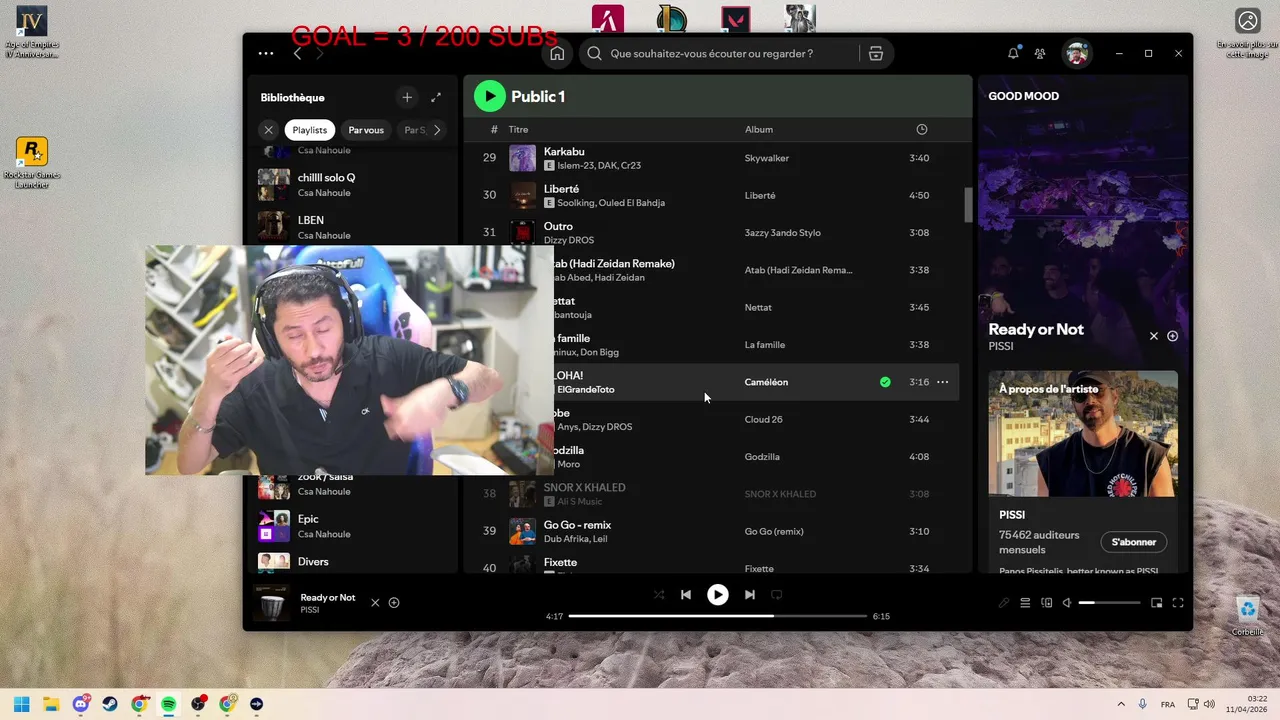The image size is (1280, 720).
Task: Sort by the # column header
Action: [494, 129]
